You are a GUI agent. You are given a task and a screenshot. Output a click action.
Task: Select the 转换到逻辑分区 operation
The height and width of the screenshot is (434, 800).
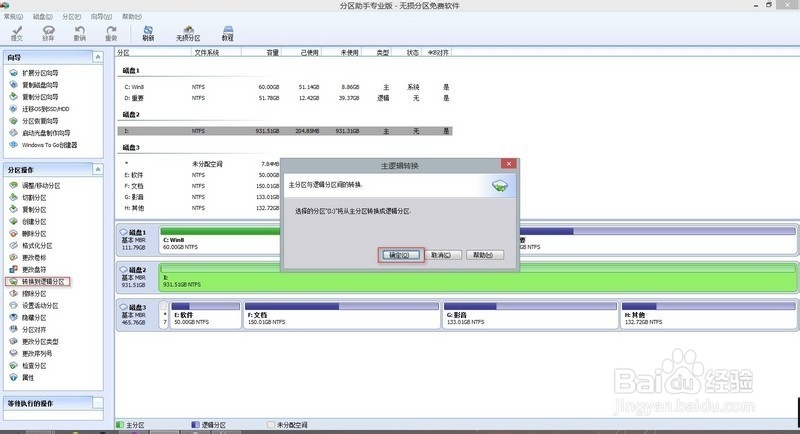pyautogui.click(x=37, y=282)
